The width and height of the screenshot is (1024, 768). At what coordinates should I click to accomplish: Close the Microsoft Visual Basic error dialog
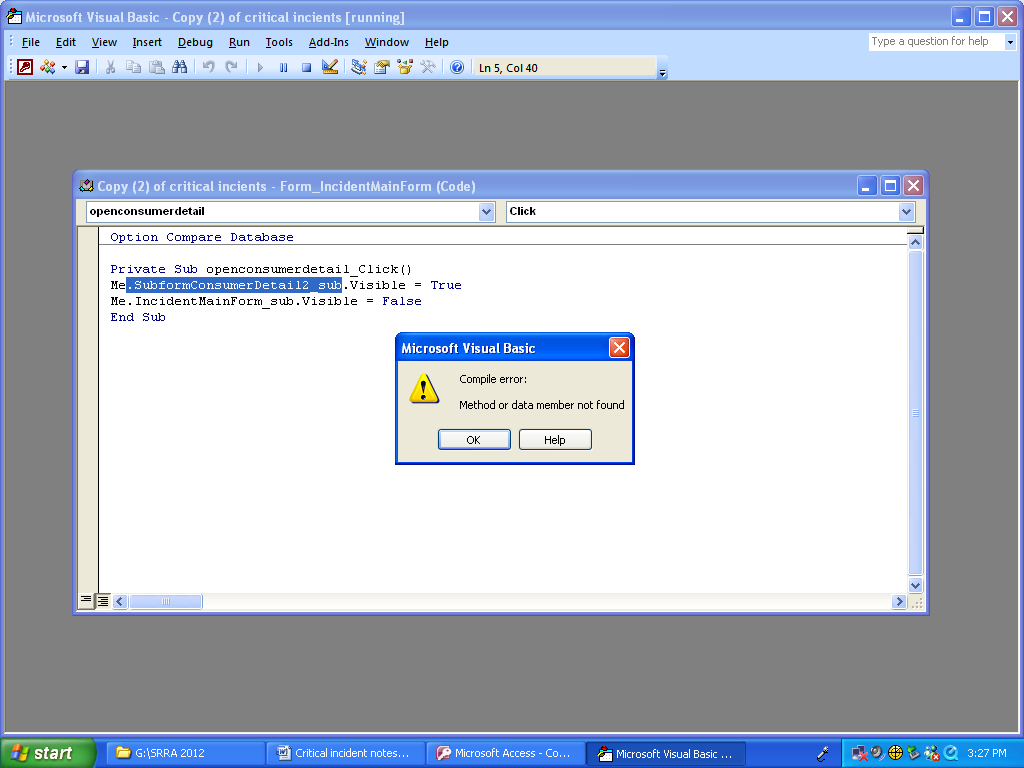click(619, 348)
